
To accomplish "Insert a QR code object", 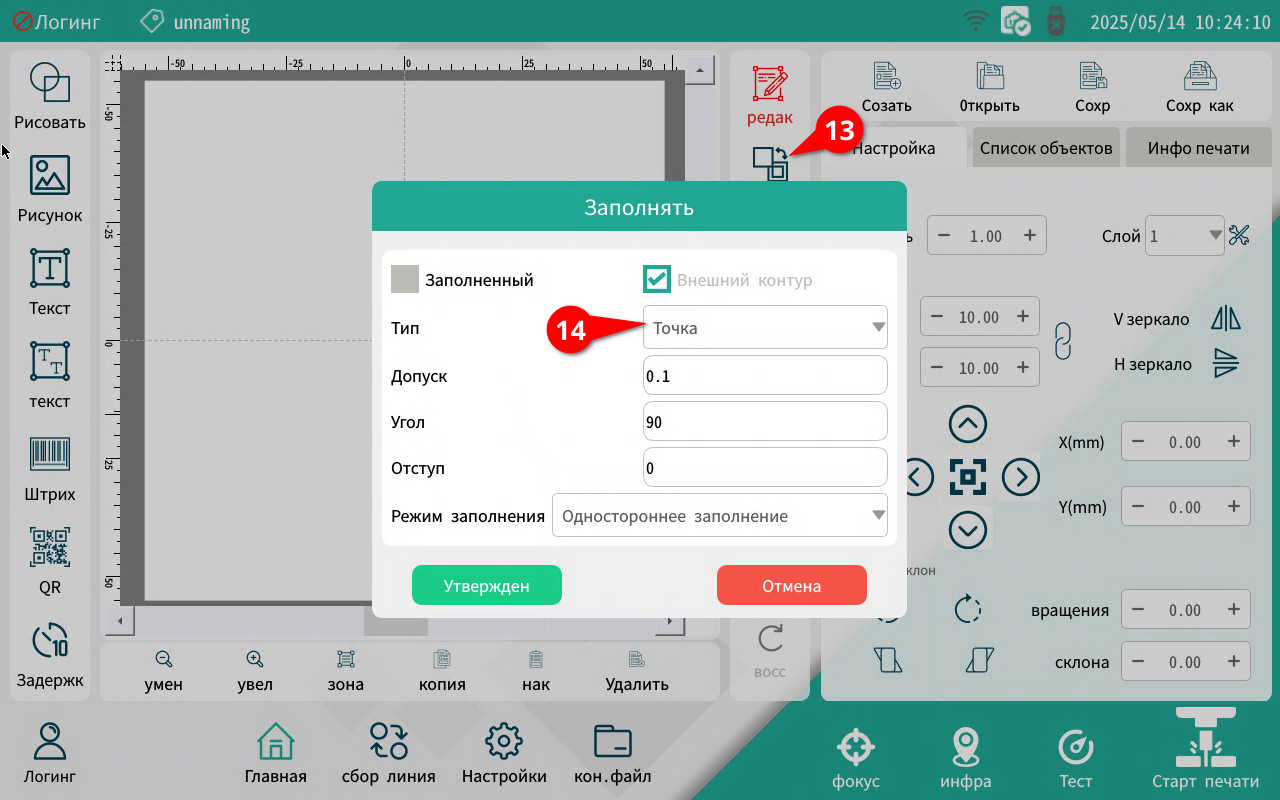I will pyautogui.click(x=49, y=548).
